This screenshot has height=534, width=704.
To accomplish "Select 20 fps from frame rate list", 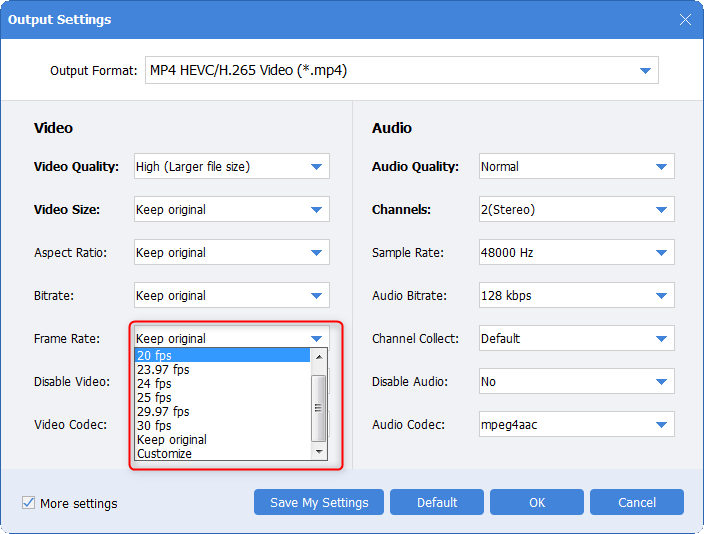I will pos(223,355).
